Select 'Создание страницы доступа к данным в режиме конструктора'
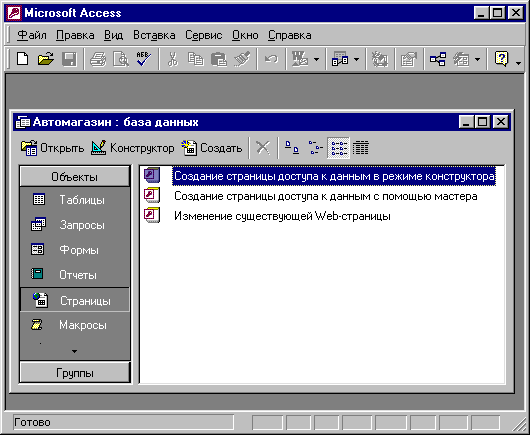 334,176
